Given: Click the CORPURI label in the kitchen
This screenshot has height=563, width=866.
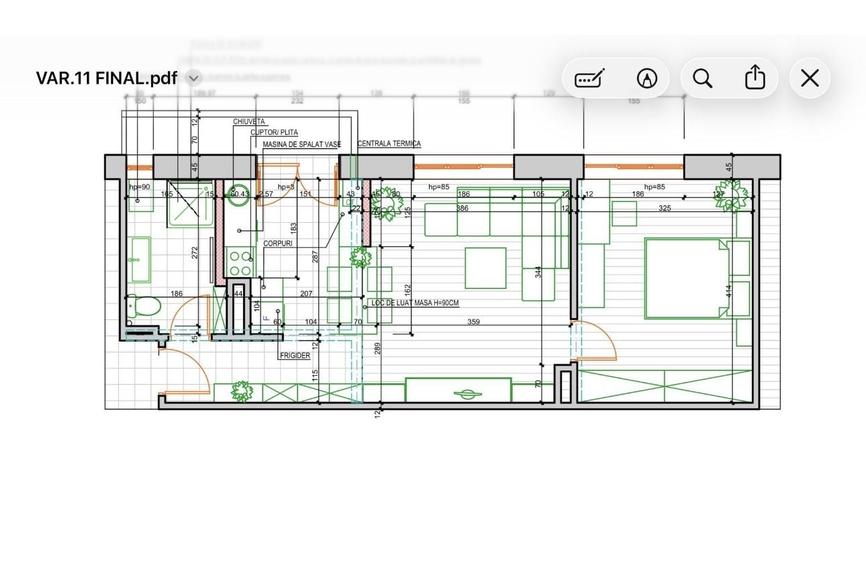Looking at the screenshot, I should pos(278,243).
